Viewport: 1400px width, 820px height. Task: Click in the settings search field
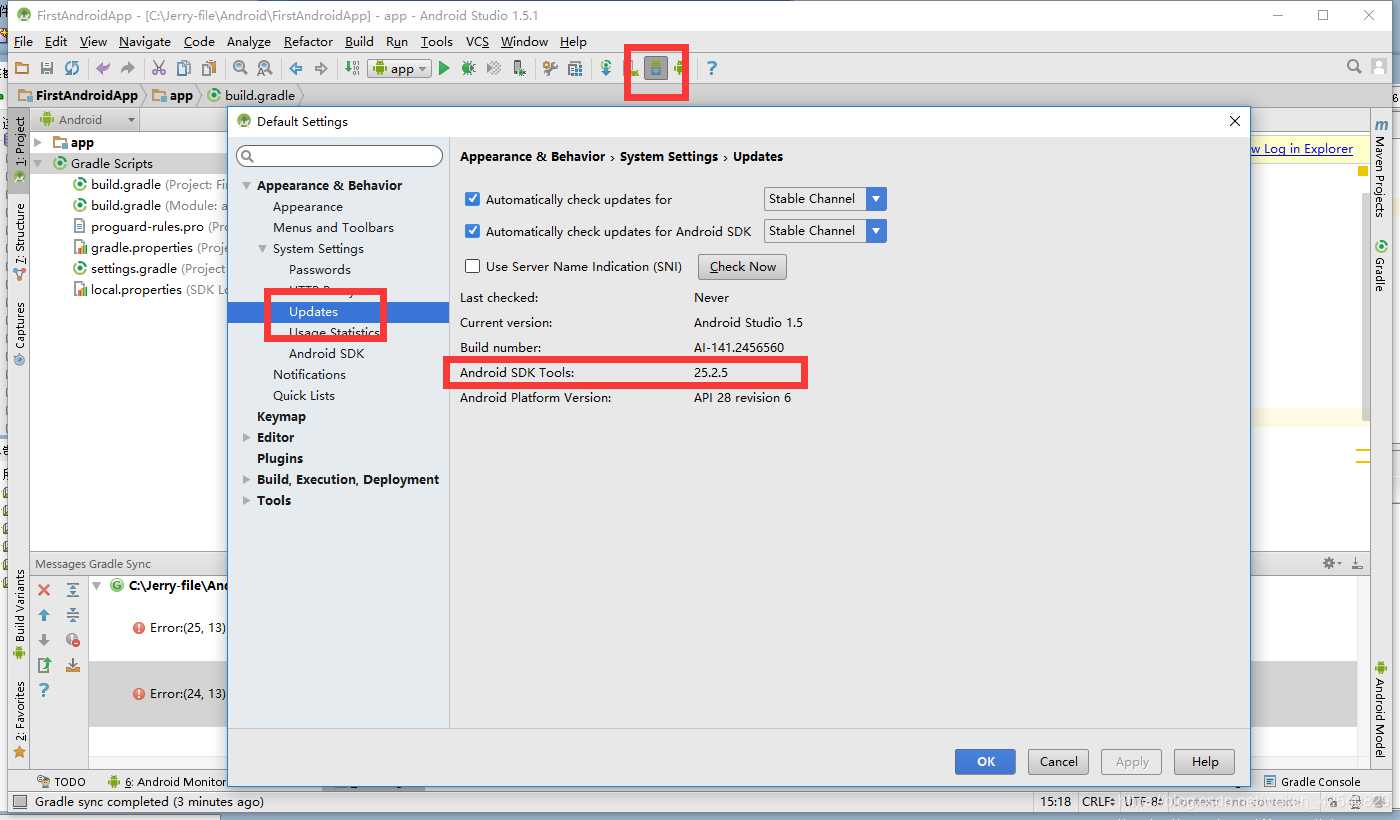pyautogui.click(x=340, y=156)
